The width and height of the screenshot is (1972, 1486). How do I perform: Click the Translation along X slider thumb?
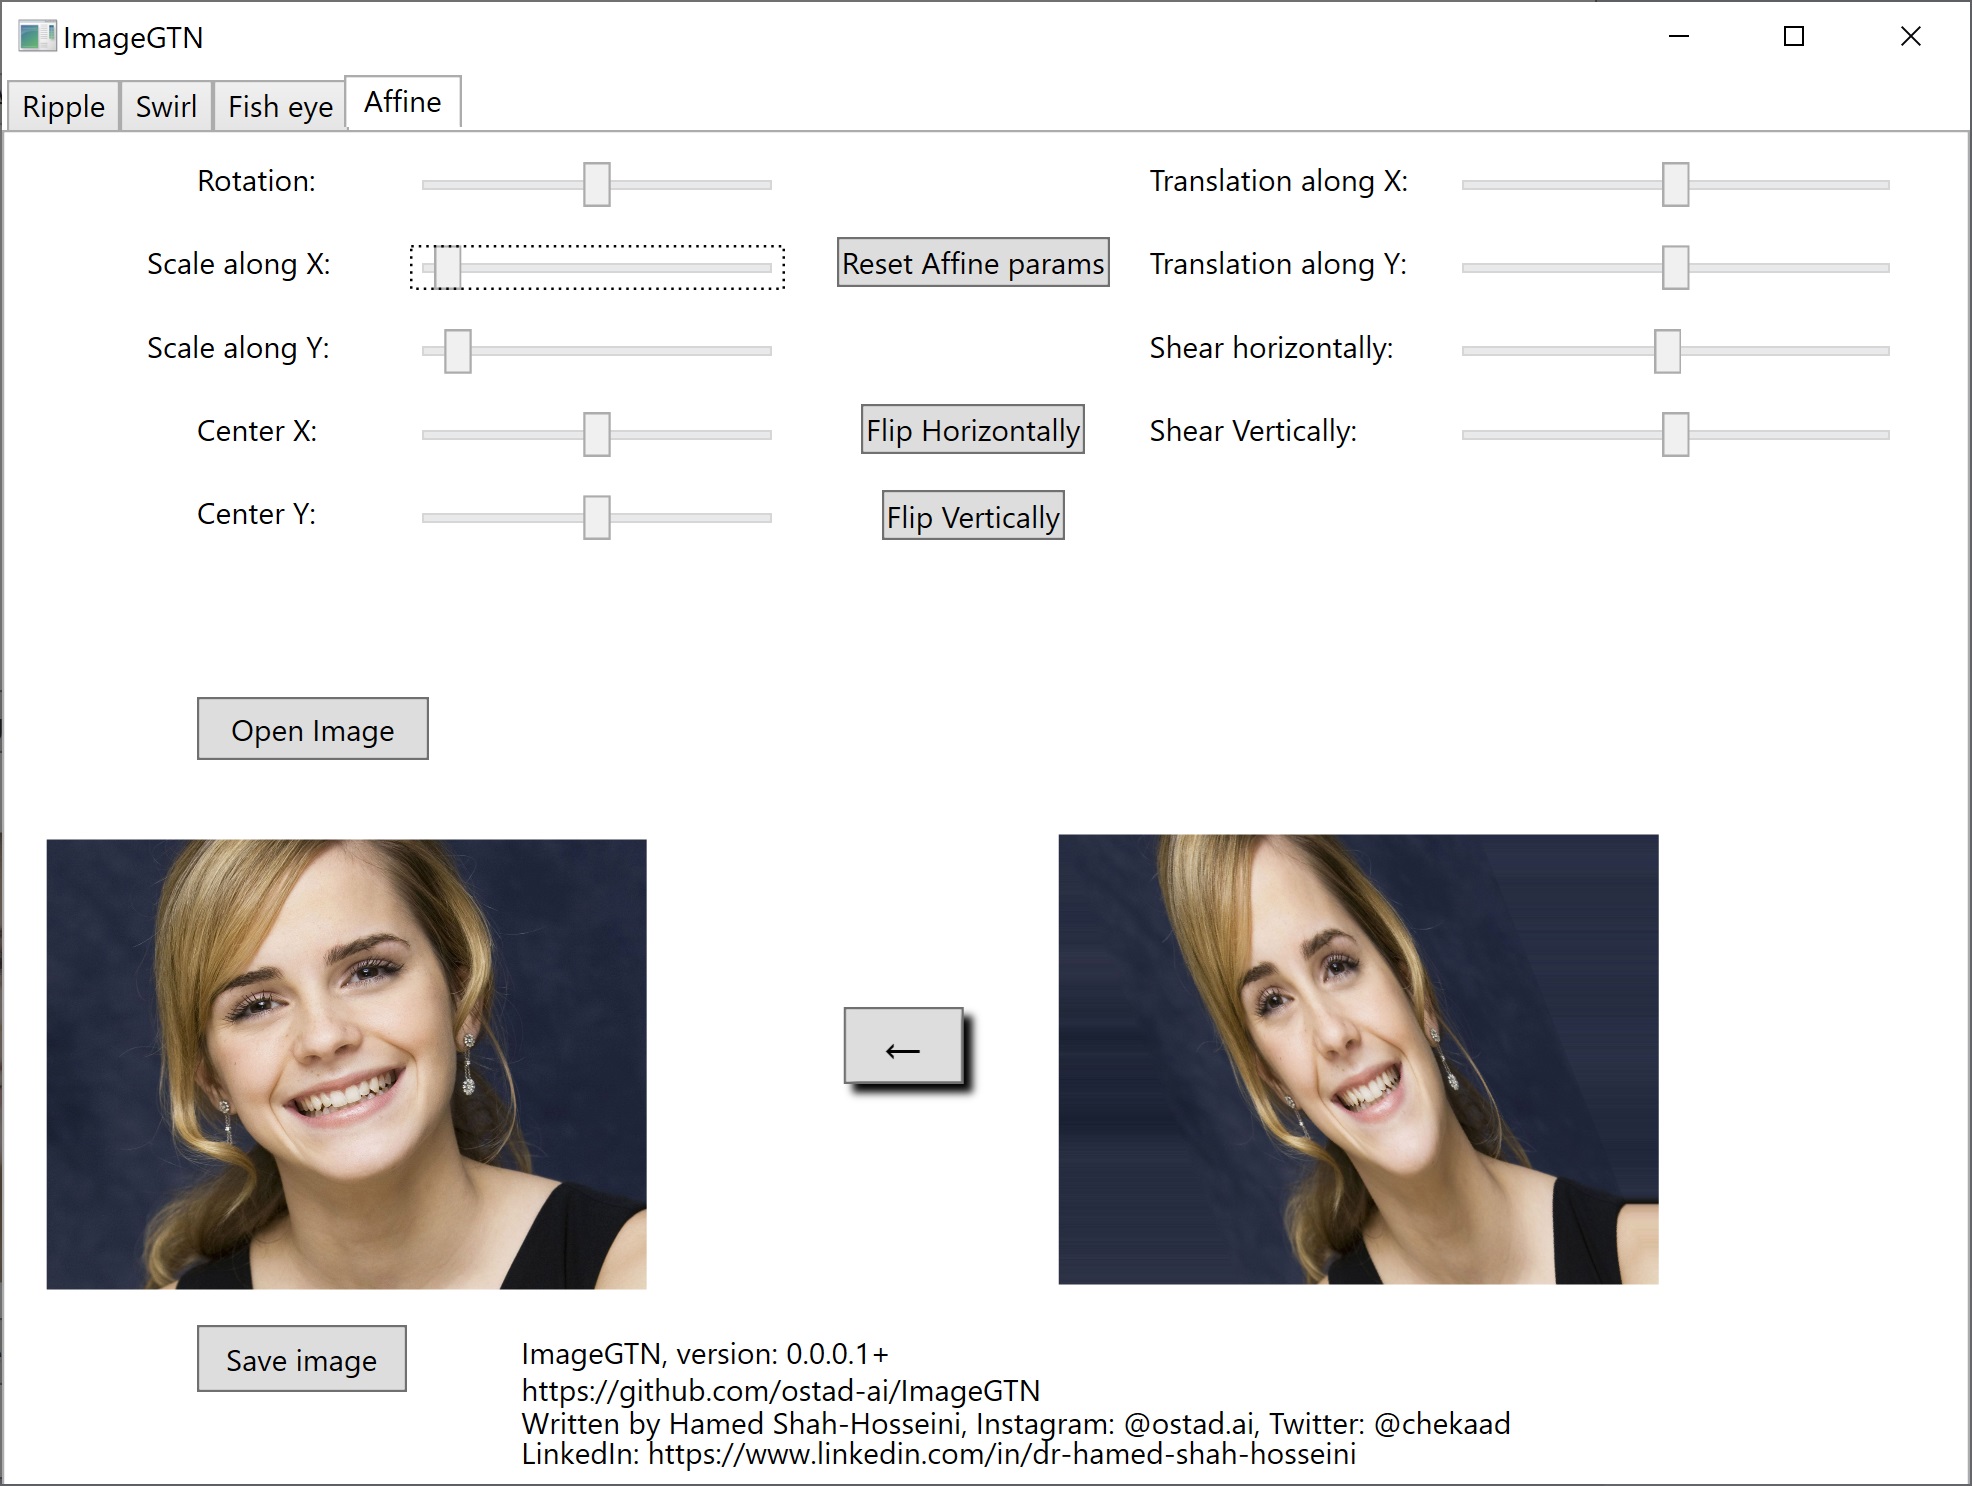point(1675,185)
